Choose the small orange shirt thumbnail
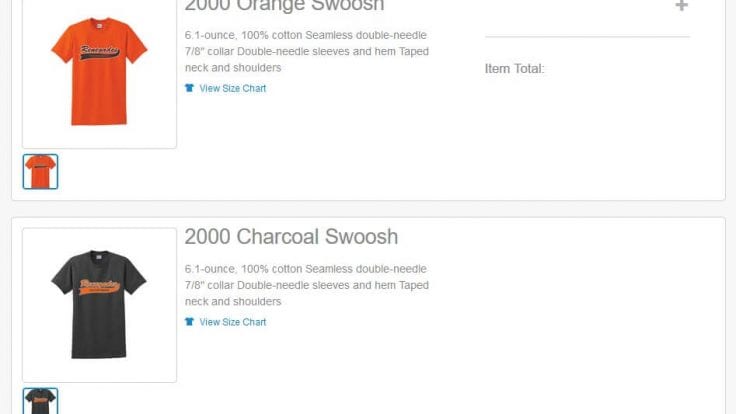This screenshot has width=736, height=414. (x=40, y=172)
